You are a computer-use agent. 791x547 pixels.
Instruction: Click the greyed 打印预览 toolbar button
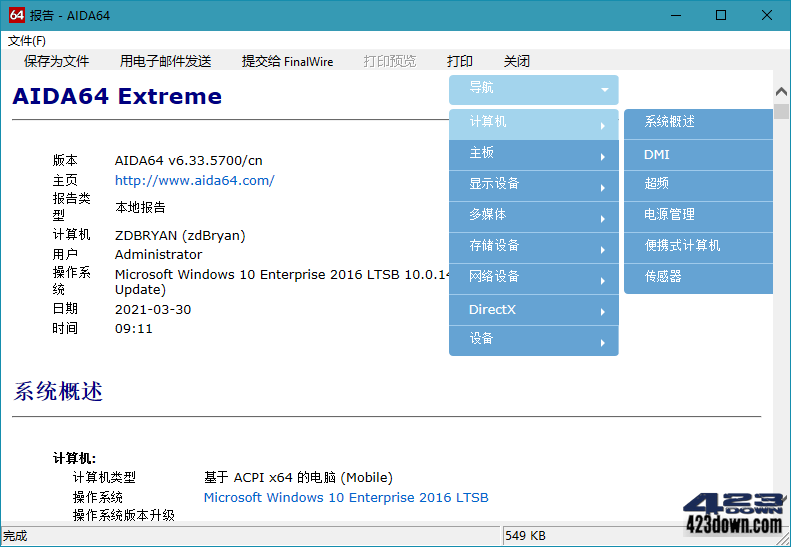[389, 62]
